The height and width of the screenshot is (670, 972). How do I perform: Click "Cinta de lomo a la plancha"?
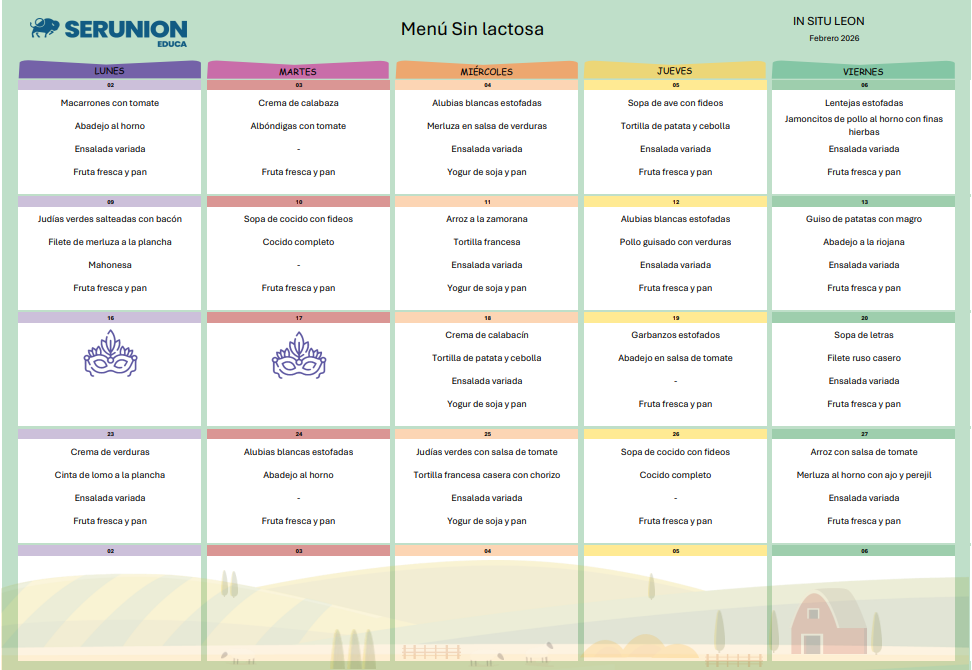tap(110, 475)
